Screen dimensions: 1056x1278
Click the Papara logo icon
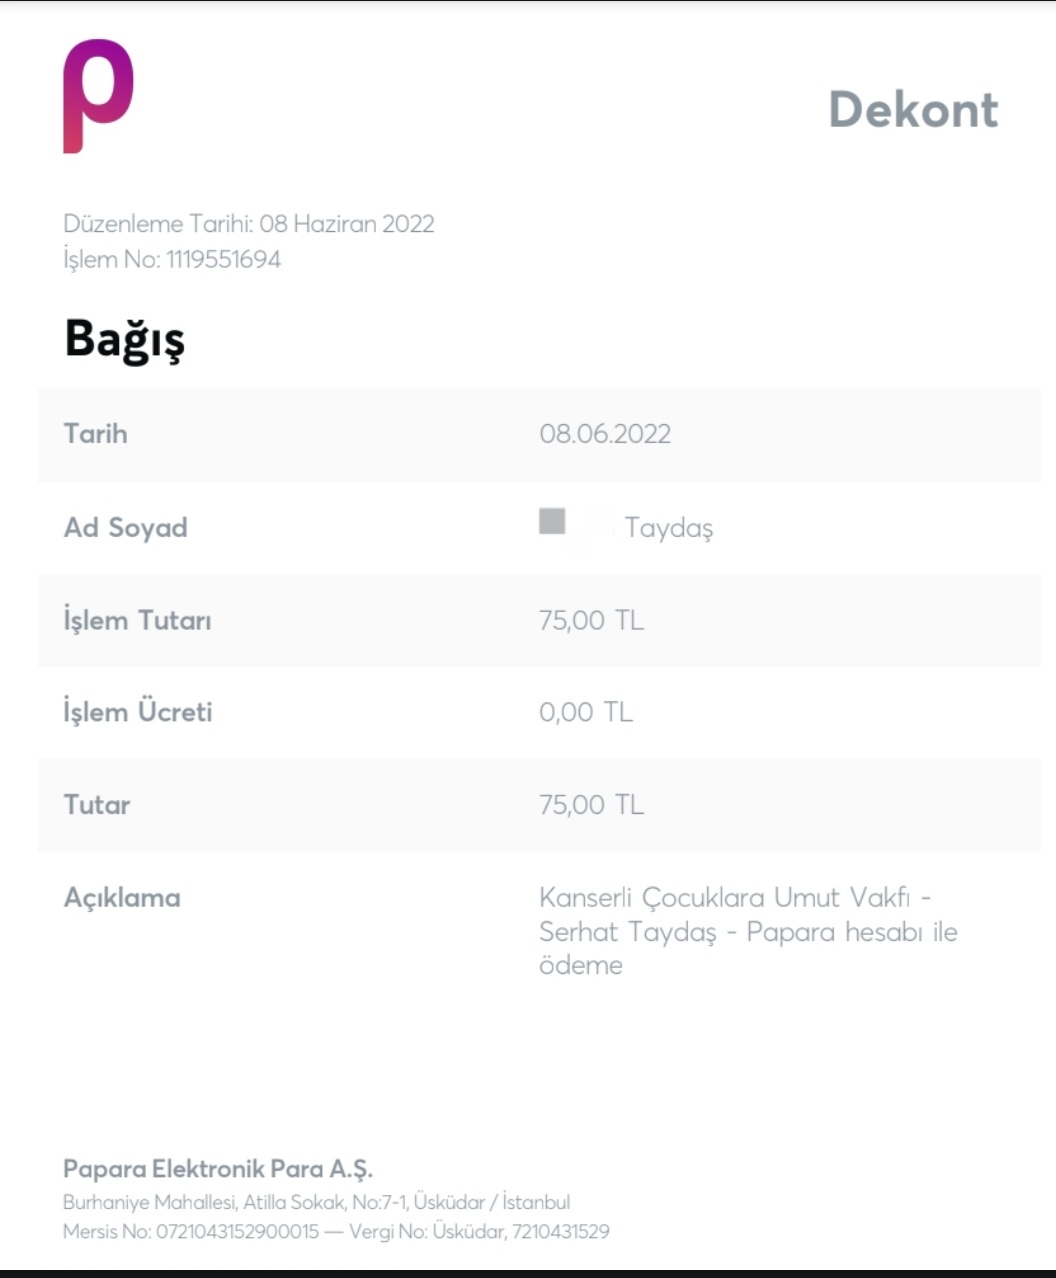[98, 96]
